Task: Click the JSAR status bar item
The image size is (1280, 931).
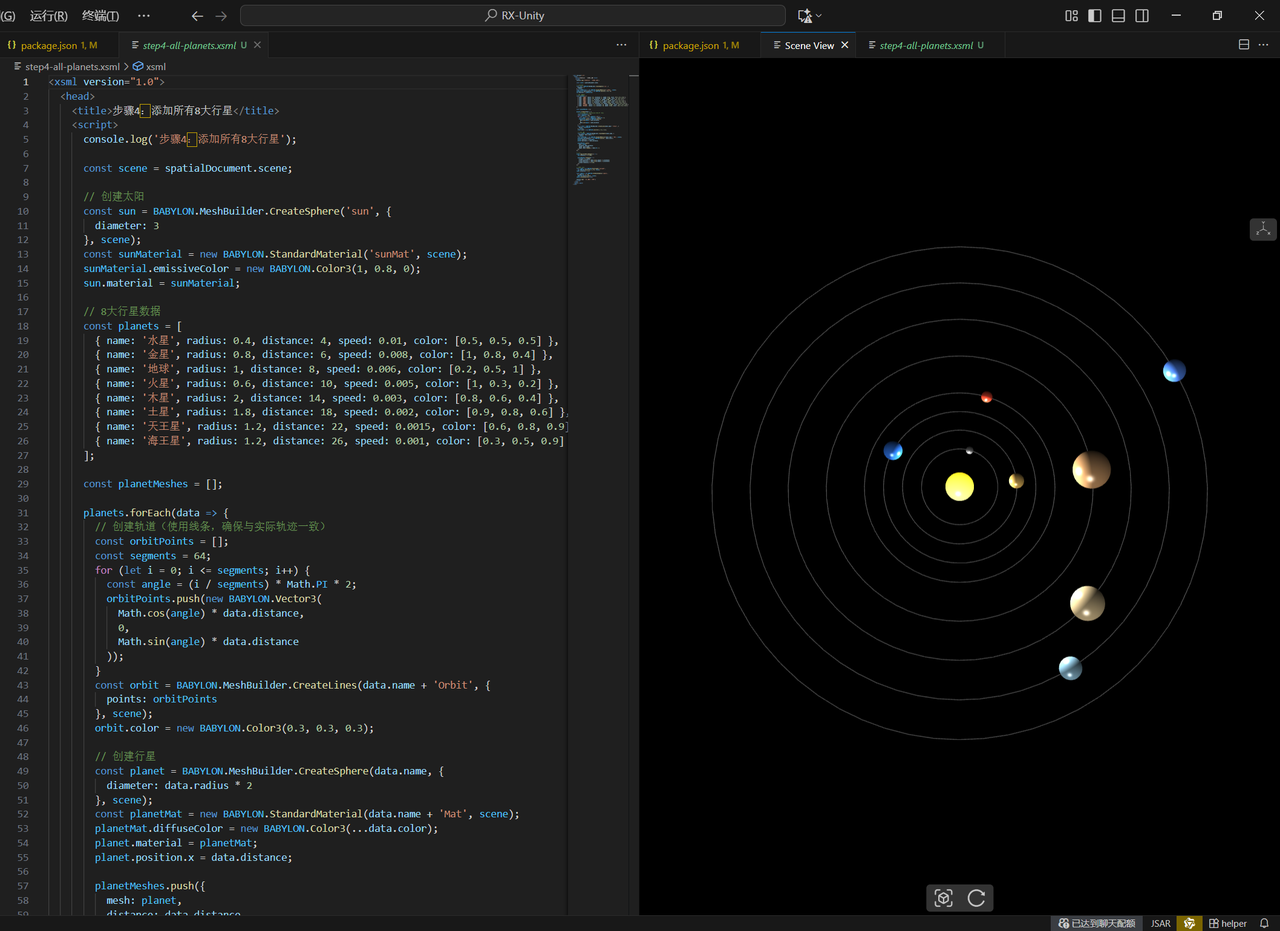Action: 1160,923
